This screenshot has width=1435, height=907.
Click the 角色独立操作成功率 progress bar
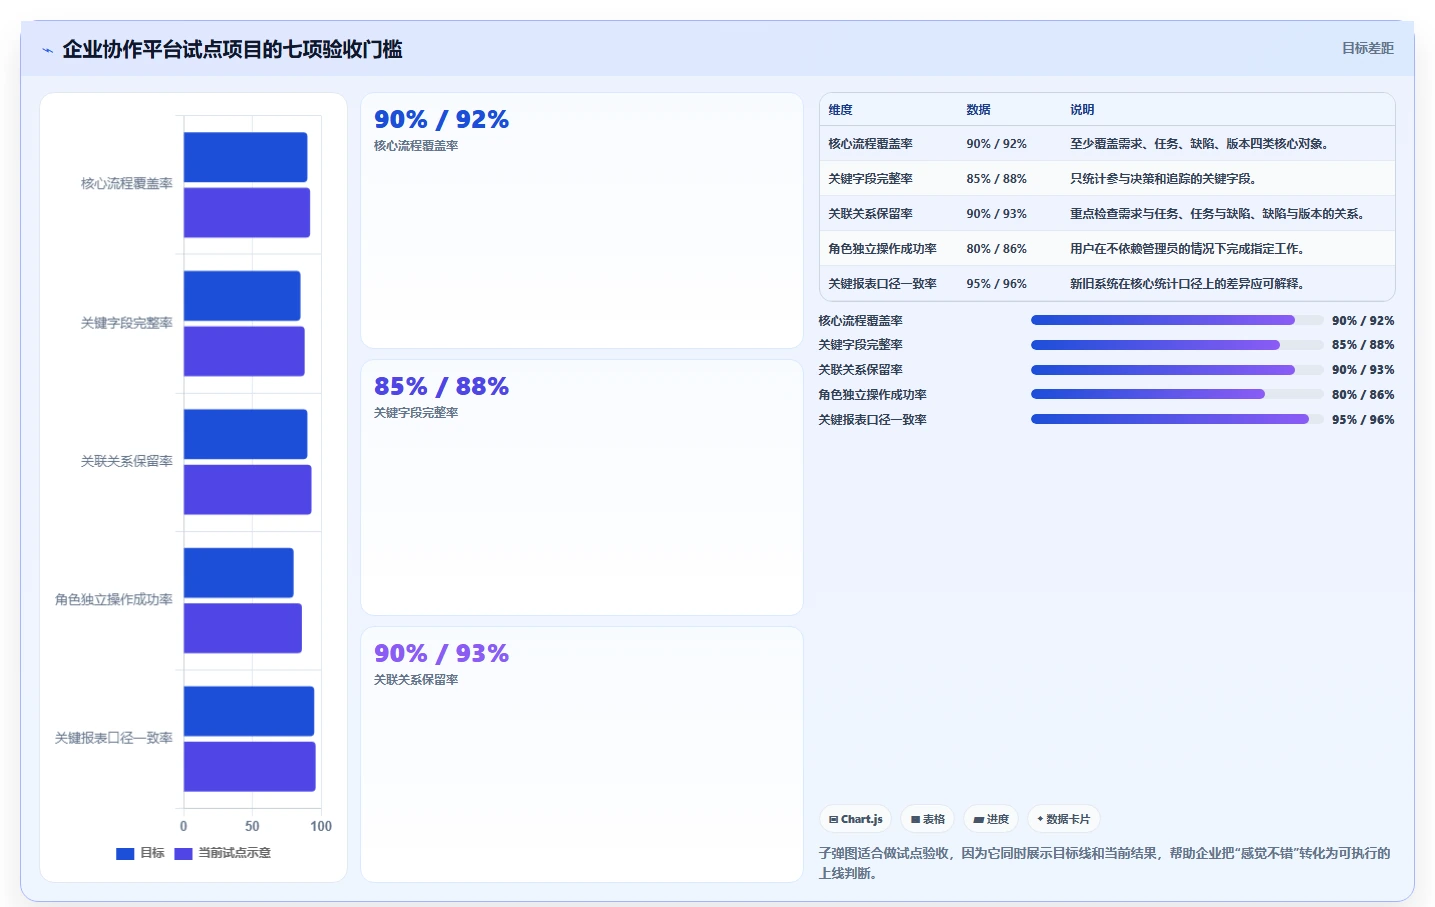click(x=1177, y=394)
